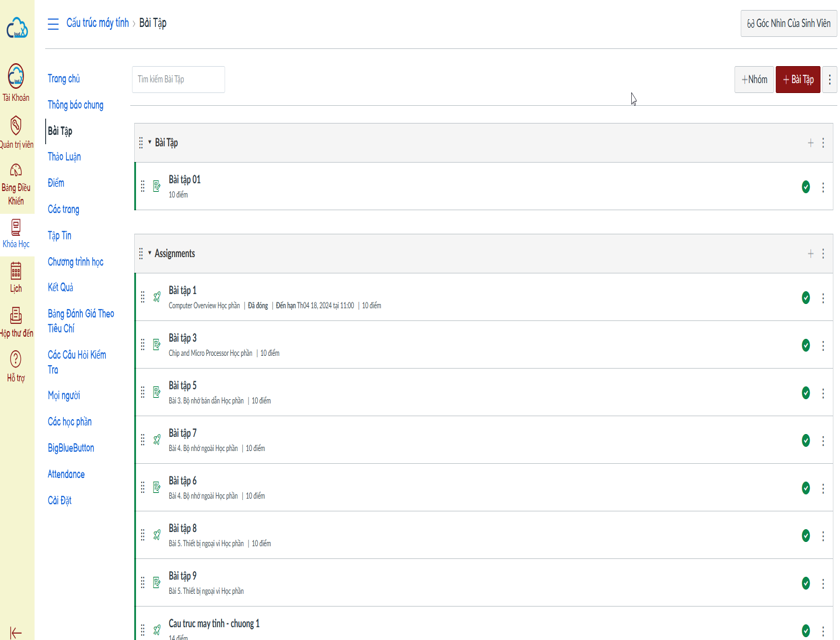Open options menu for Bài tập 5
Screen dimensions: 840x640
click(823, 393)
